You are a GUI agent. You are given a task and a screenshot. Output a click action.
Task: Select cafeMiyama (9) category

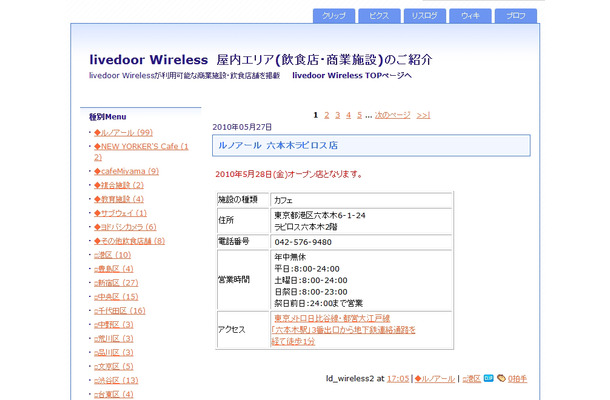pos(126,171)
